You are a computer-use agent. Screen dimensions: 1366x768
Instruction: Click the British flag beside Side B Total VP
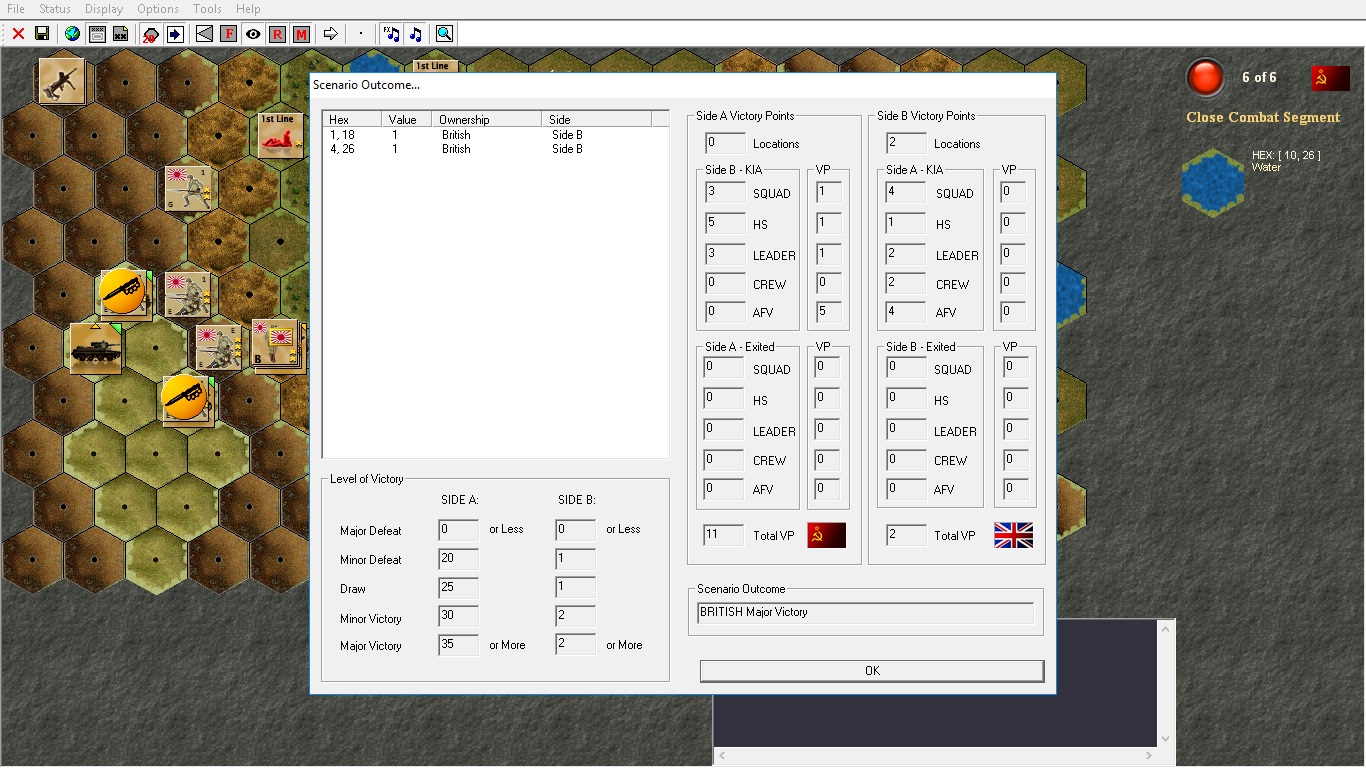click(x=1013, y=535)
